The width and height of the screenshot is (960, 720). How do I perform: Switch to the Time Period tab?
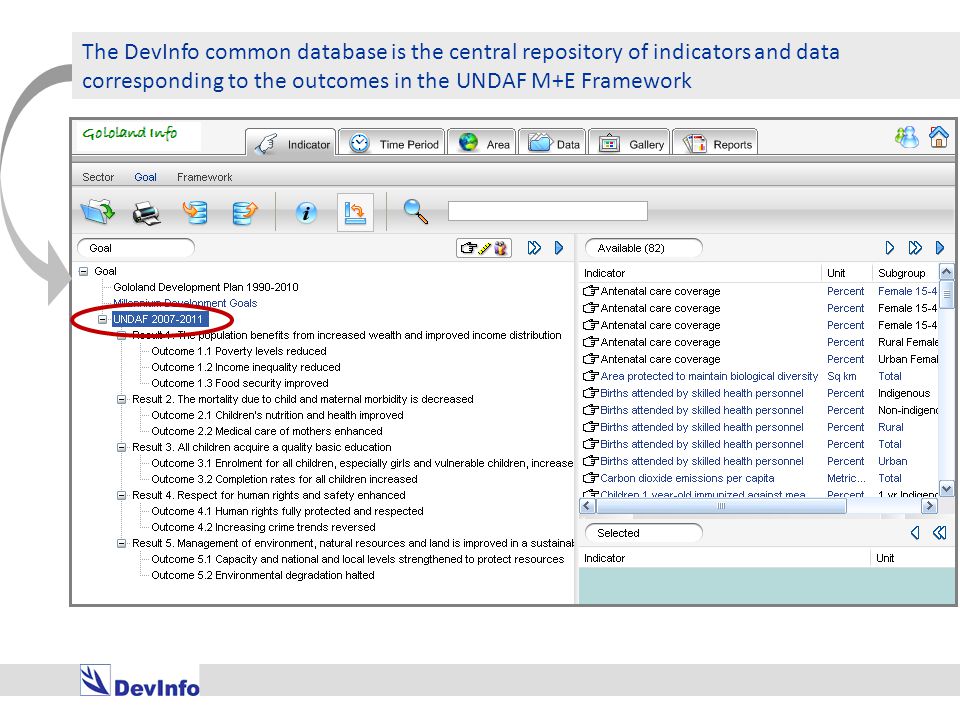click(392, 143)
